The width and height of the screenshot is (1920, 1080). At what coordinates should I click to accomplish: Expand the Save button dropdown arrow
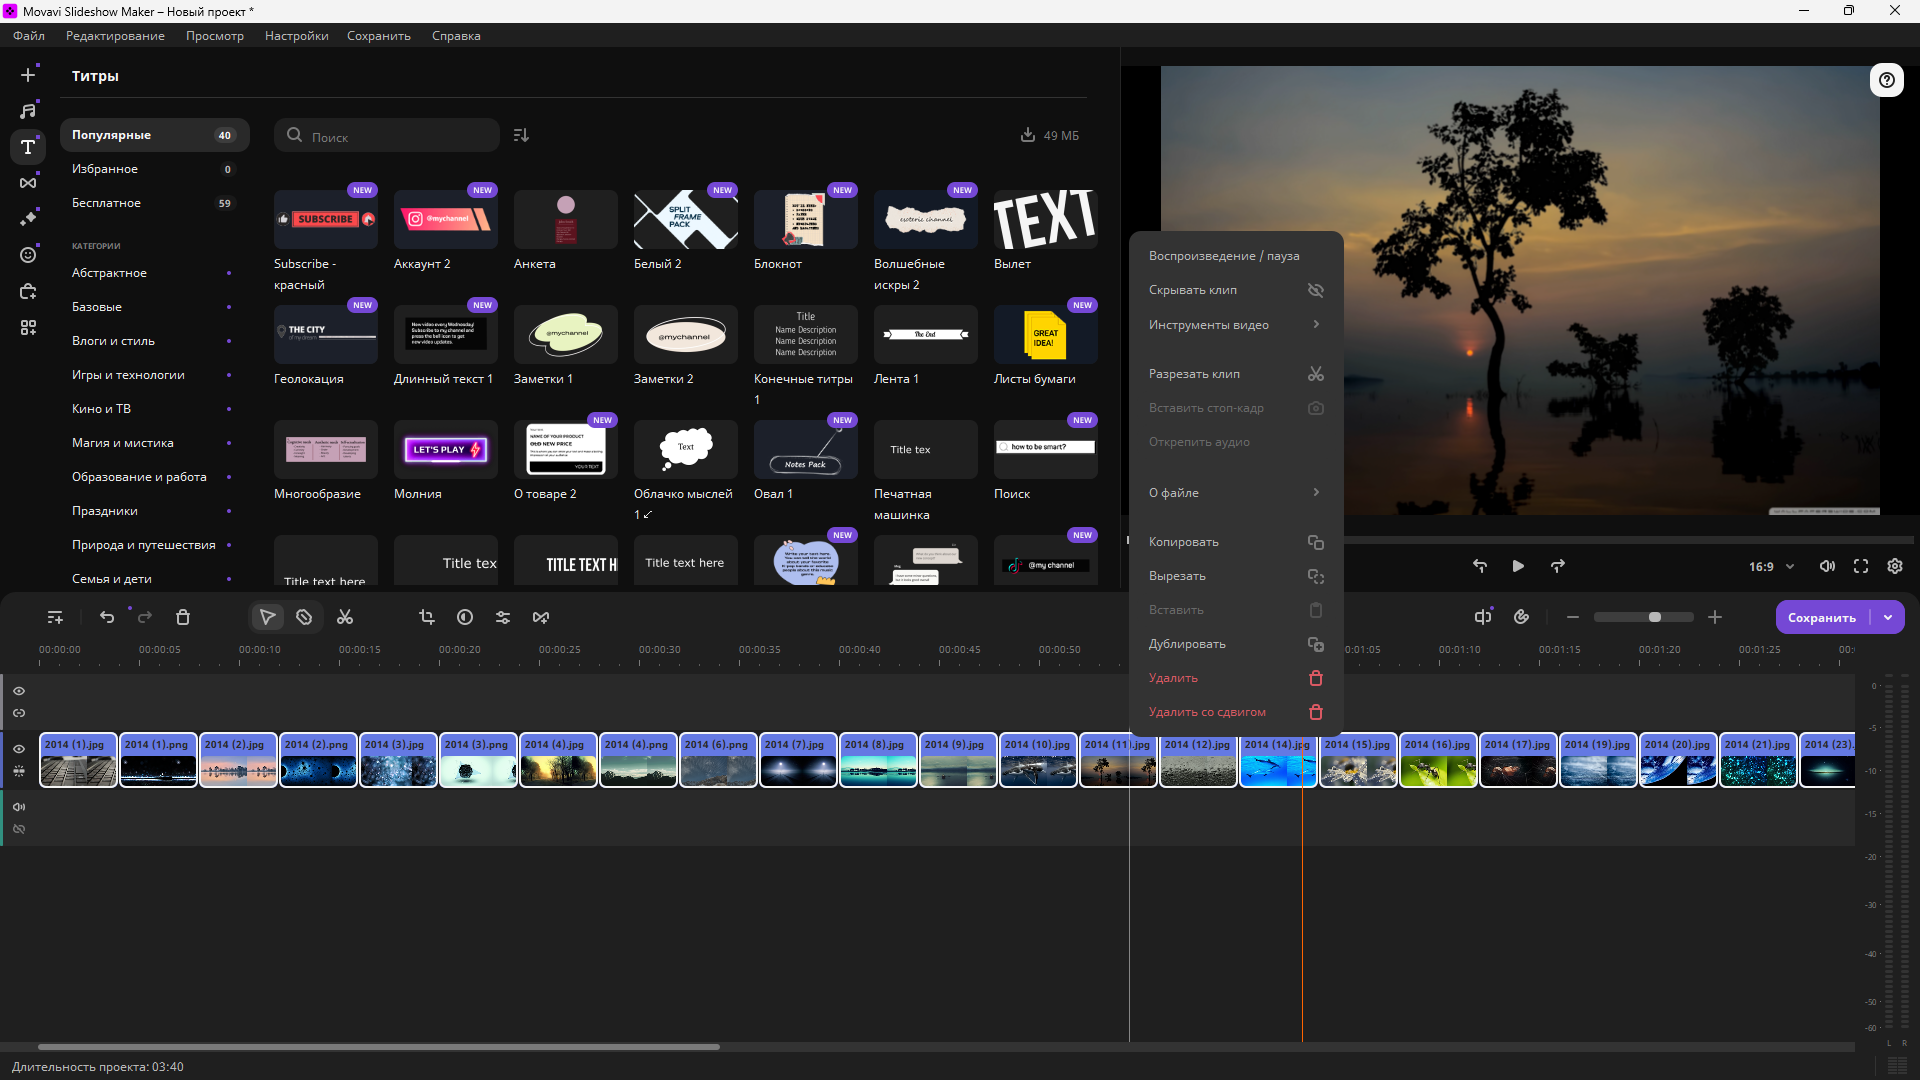(1888, 617)
